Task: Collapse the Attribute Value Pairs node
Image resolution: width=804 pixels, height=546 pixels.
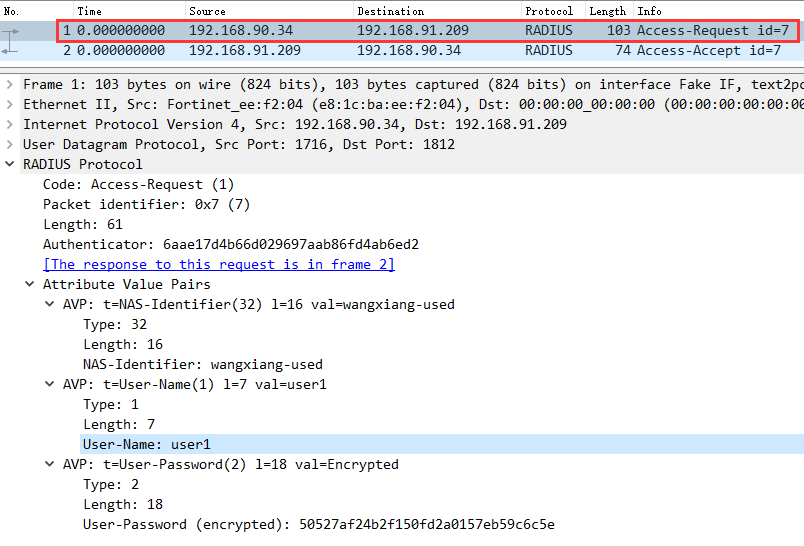Action: (31, 284)
